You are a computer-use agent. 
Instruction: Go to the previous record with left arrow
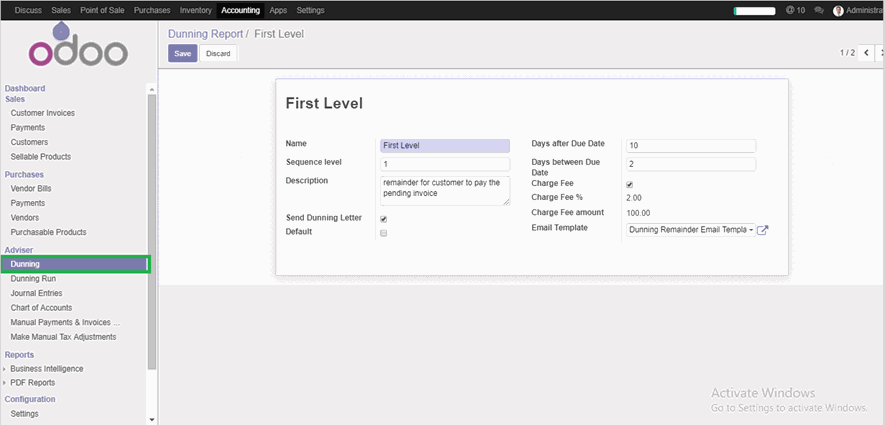866,53
